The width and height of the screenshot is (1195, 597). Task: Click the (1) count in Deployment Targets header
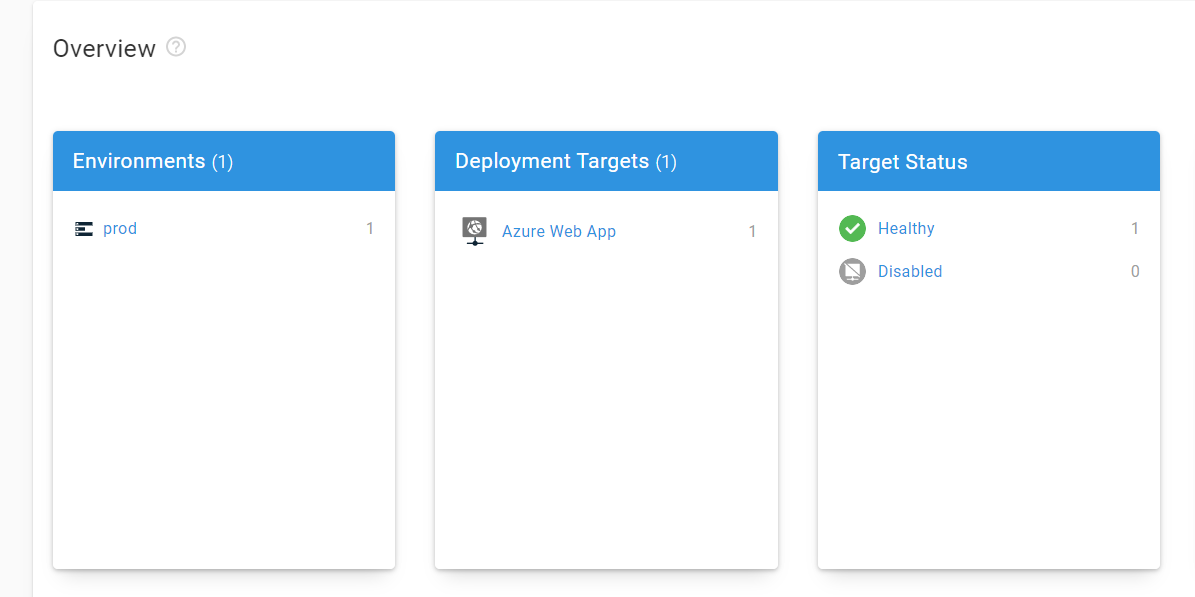coord(666,162)
